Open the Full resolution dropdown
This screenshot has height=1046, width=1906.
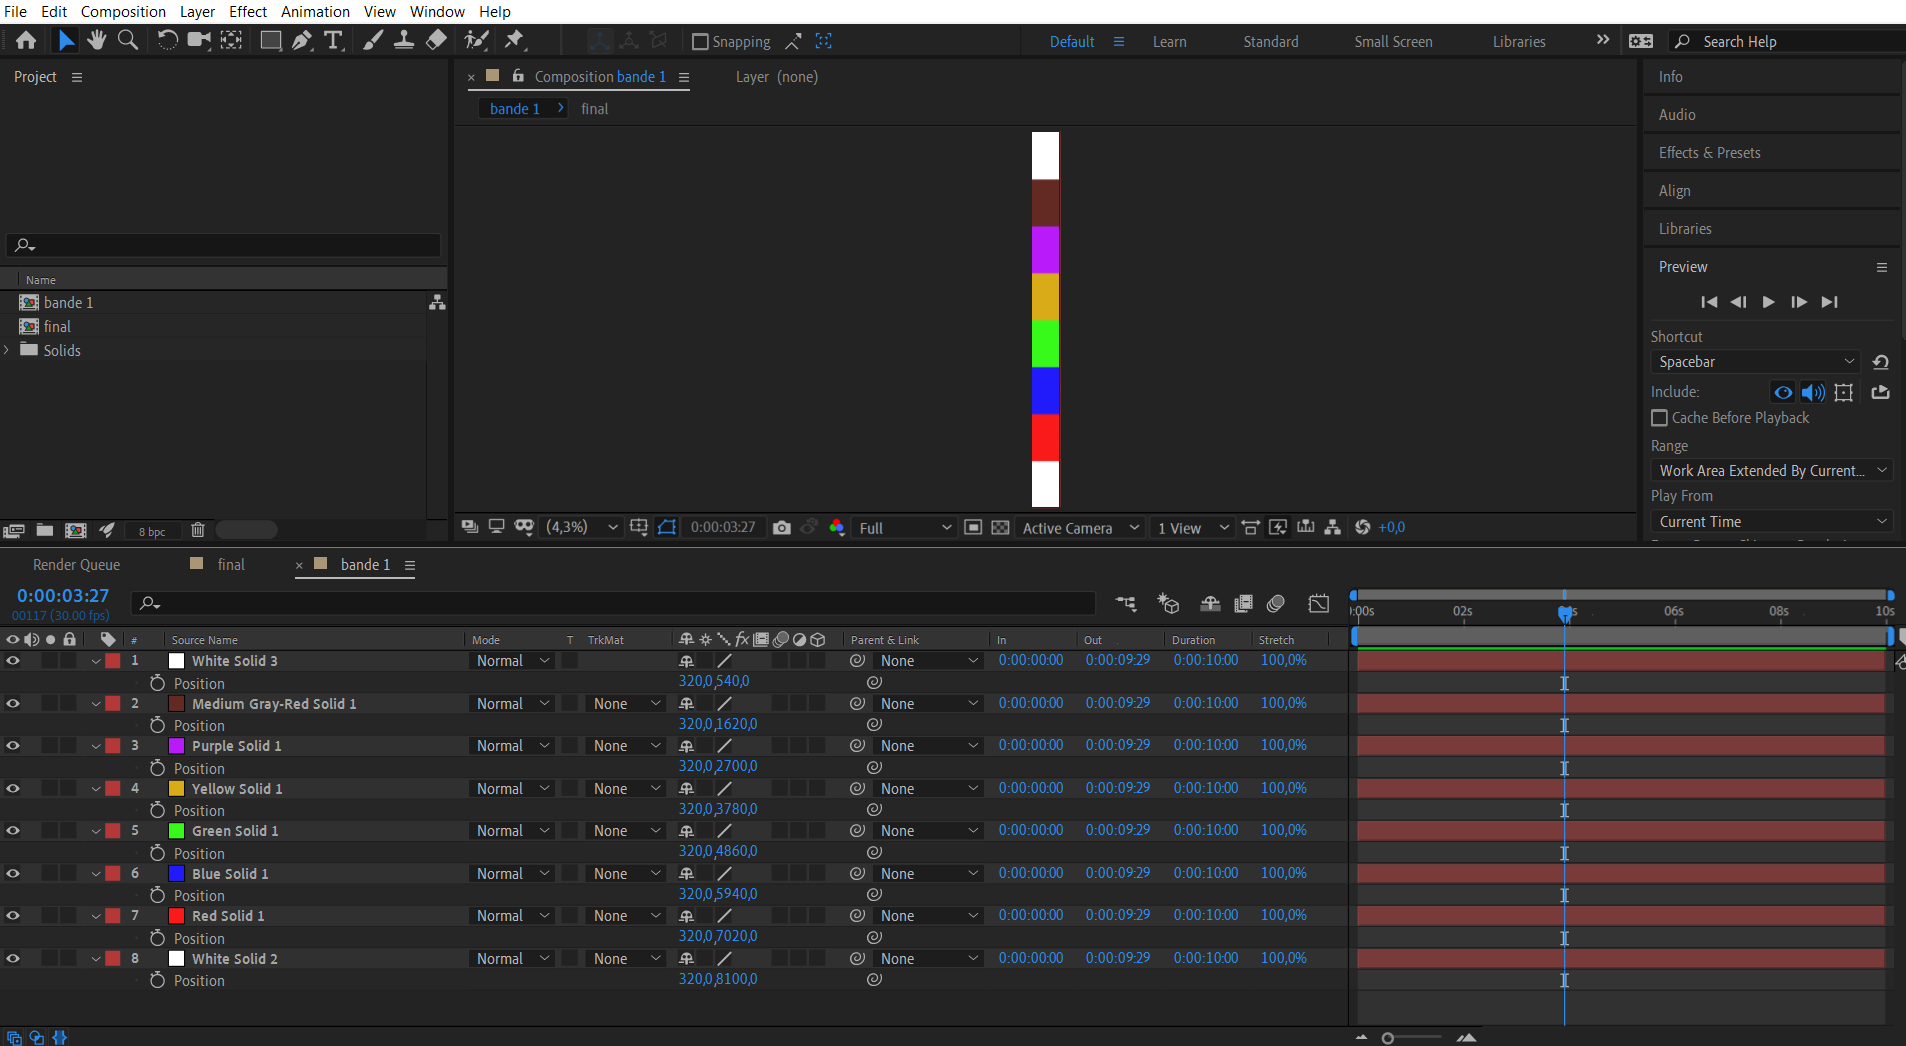904,528
